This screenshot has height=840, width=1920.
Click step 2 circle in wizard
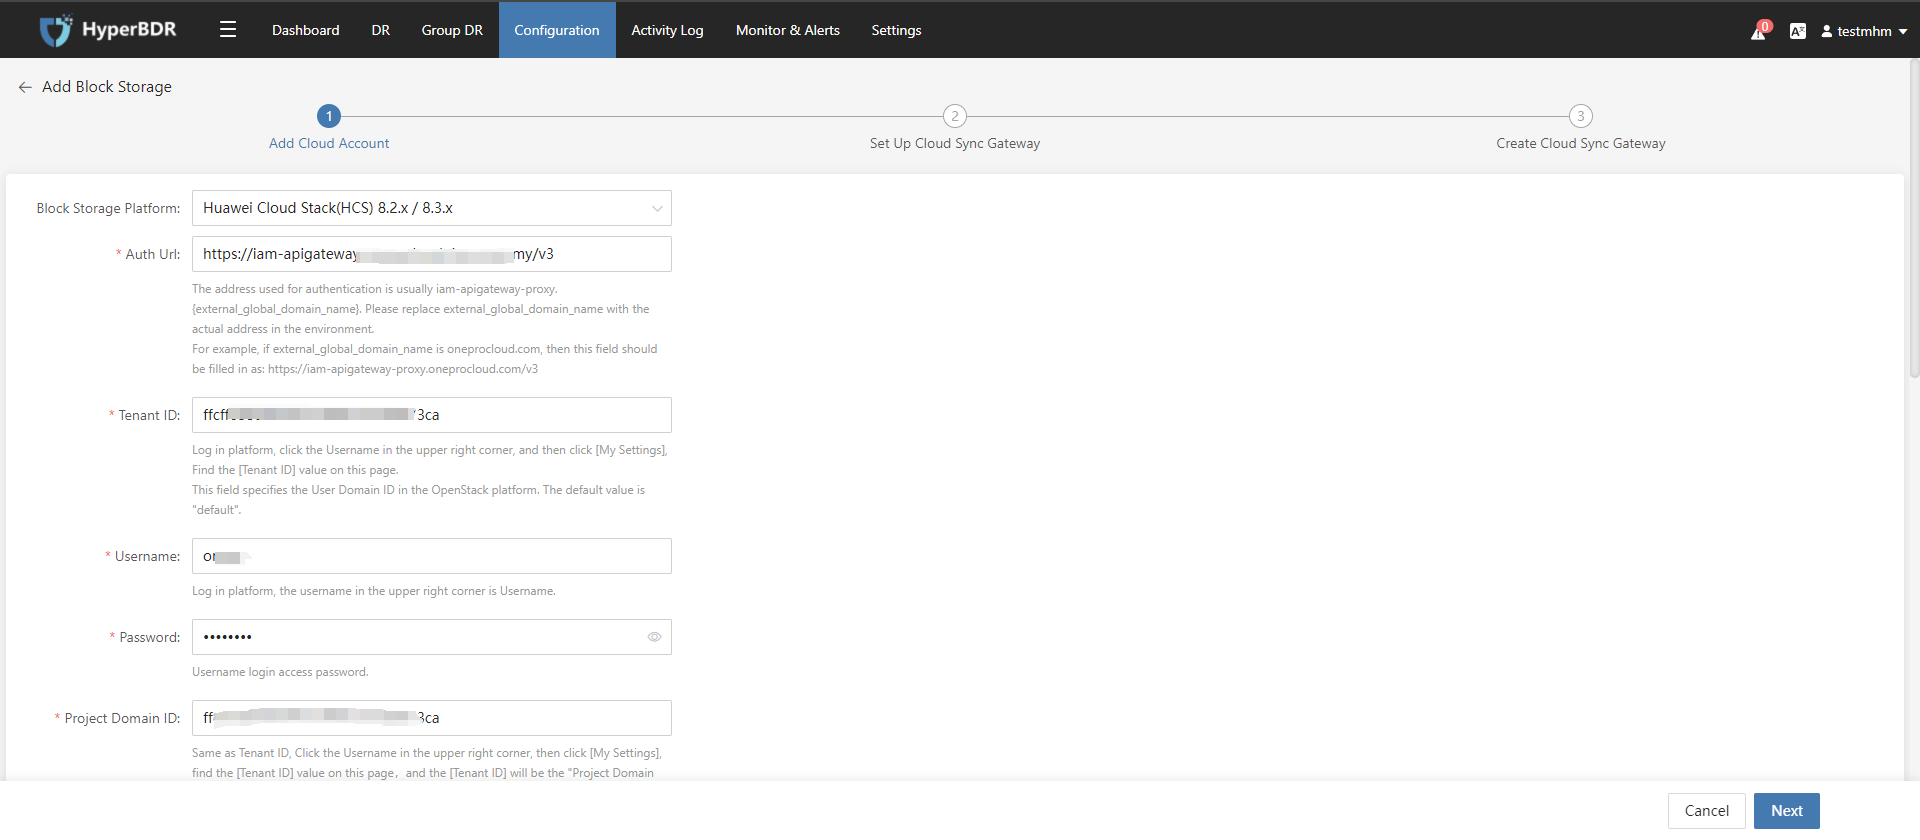955,116
